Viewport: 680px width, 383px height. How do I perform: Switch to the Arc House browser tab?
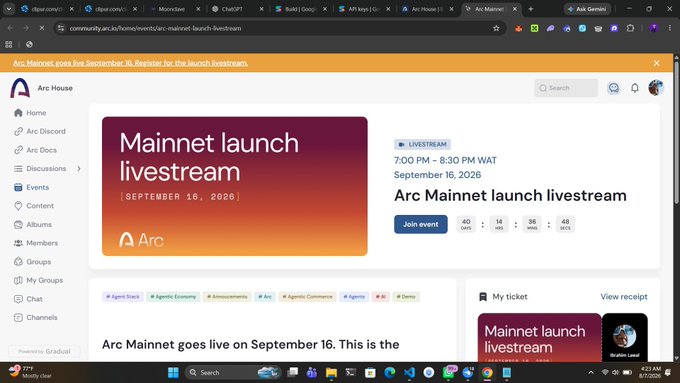pyautogui.click(x=427, y=9)
